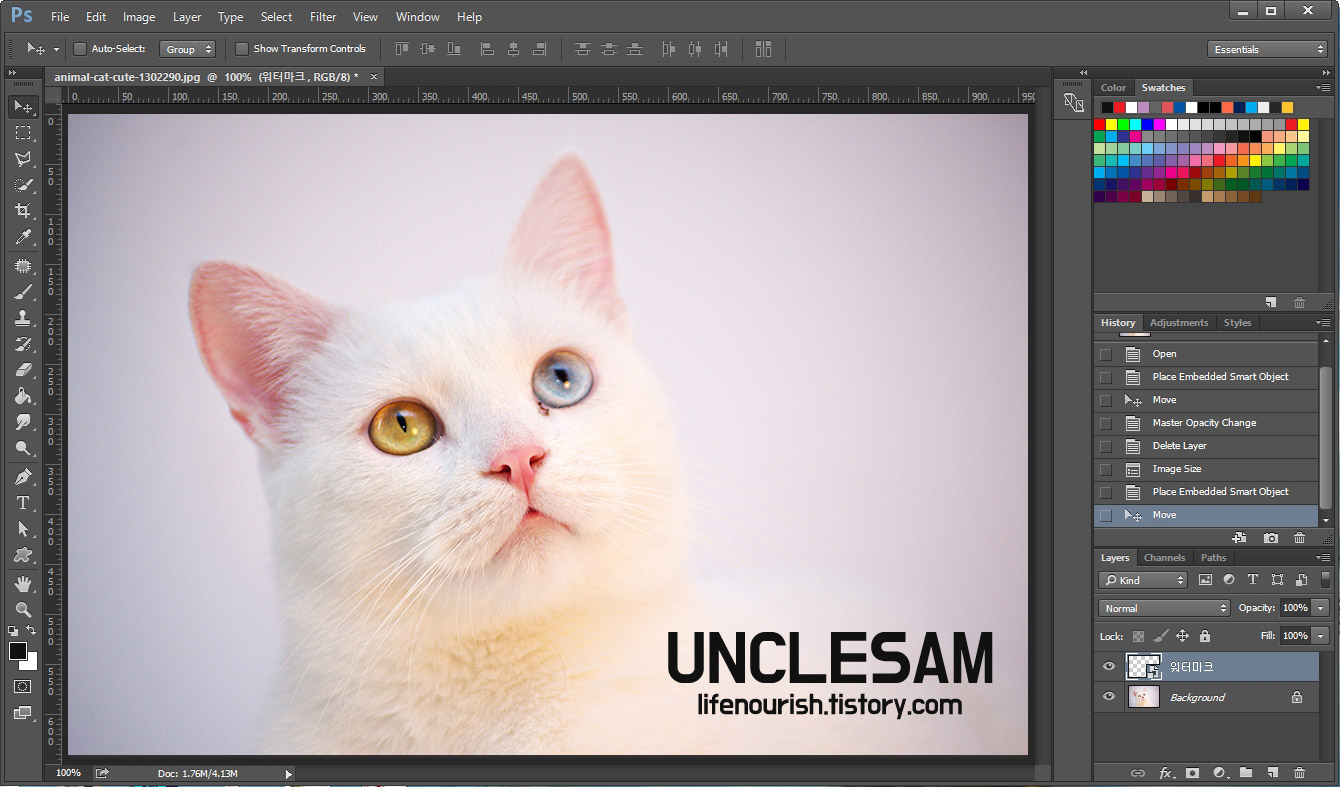
Task: Select the Eraser tool
Action: coord(23,370)
